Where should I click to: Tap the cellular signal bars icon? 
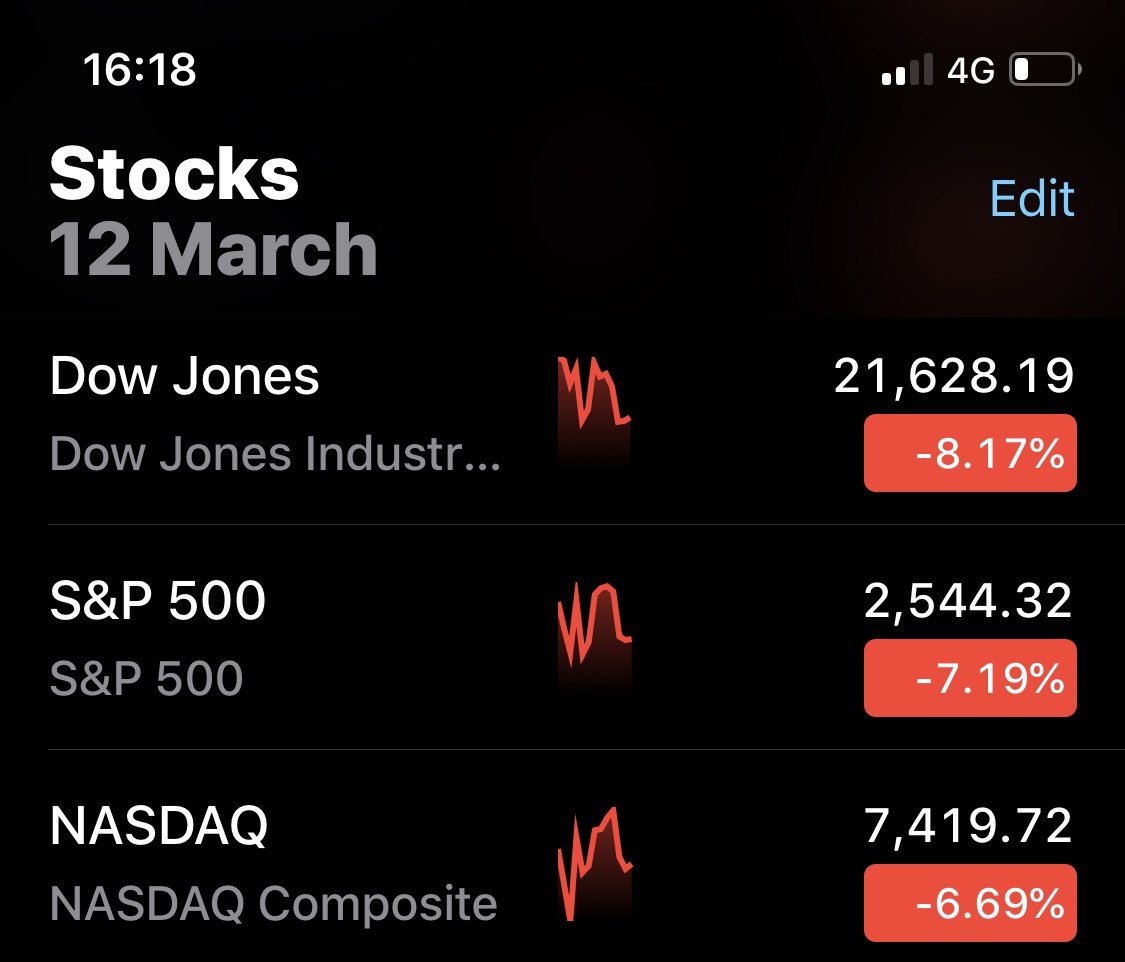(x=907, y=70)
